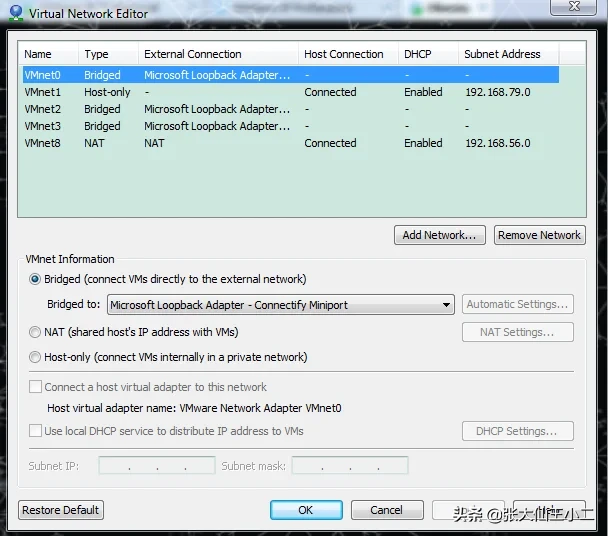This screenshot has width=608, height=536.
Task: Select the VMnet1 Host-only row
Action: pyautogui.click(x=291, y=92)
